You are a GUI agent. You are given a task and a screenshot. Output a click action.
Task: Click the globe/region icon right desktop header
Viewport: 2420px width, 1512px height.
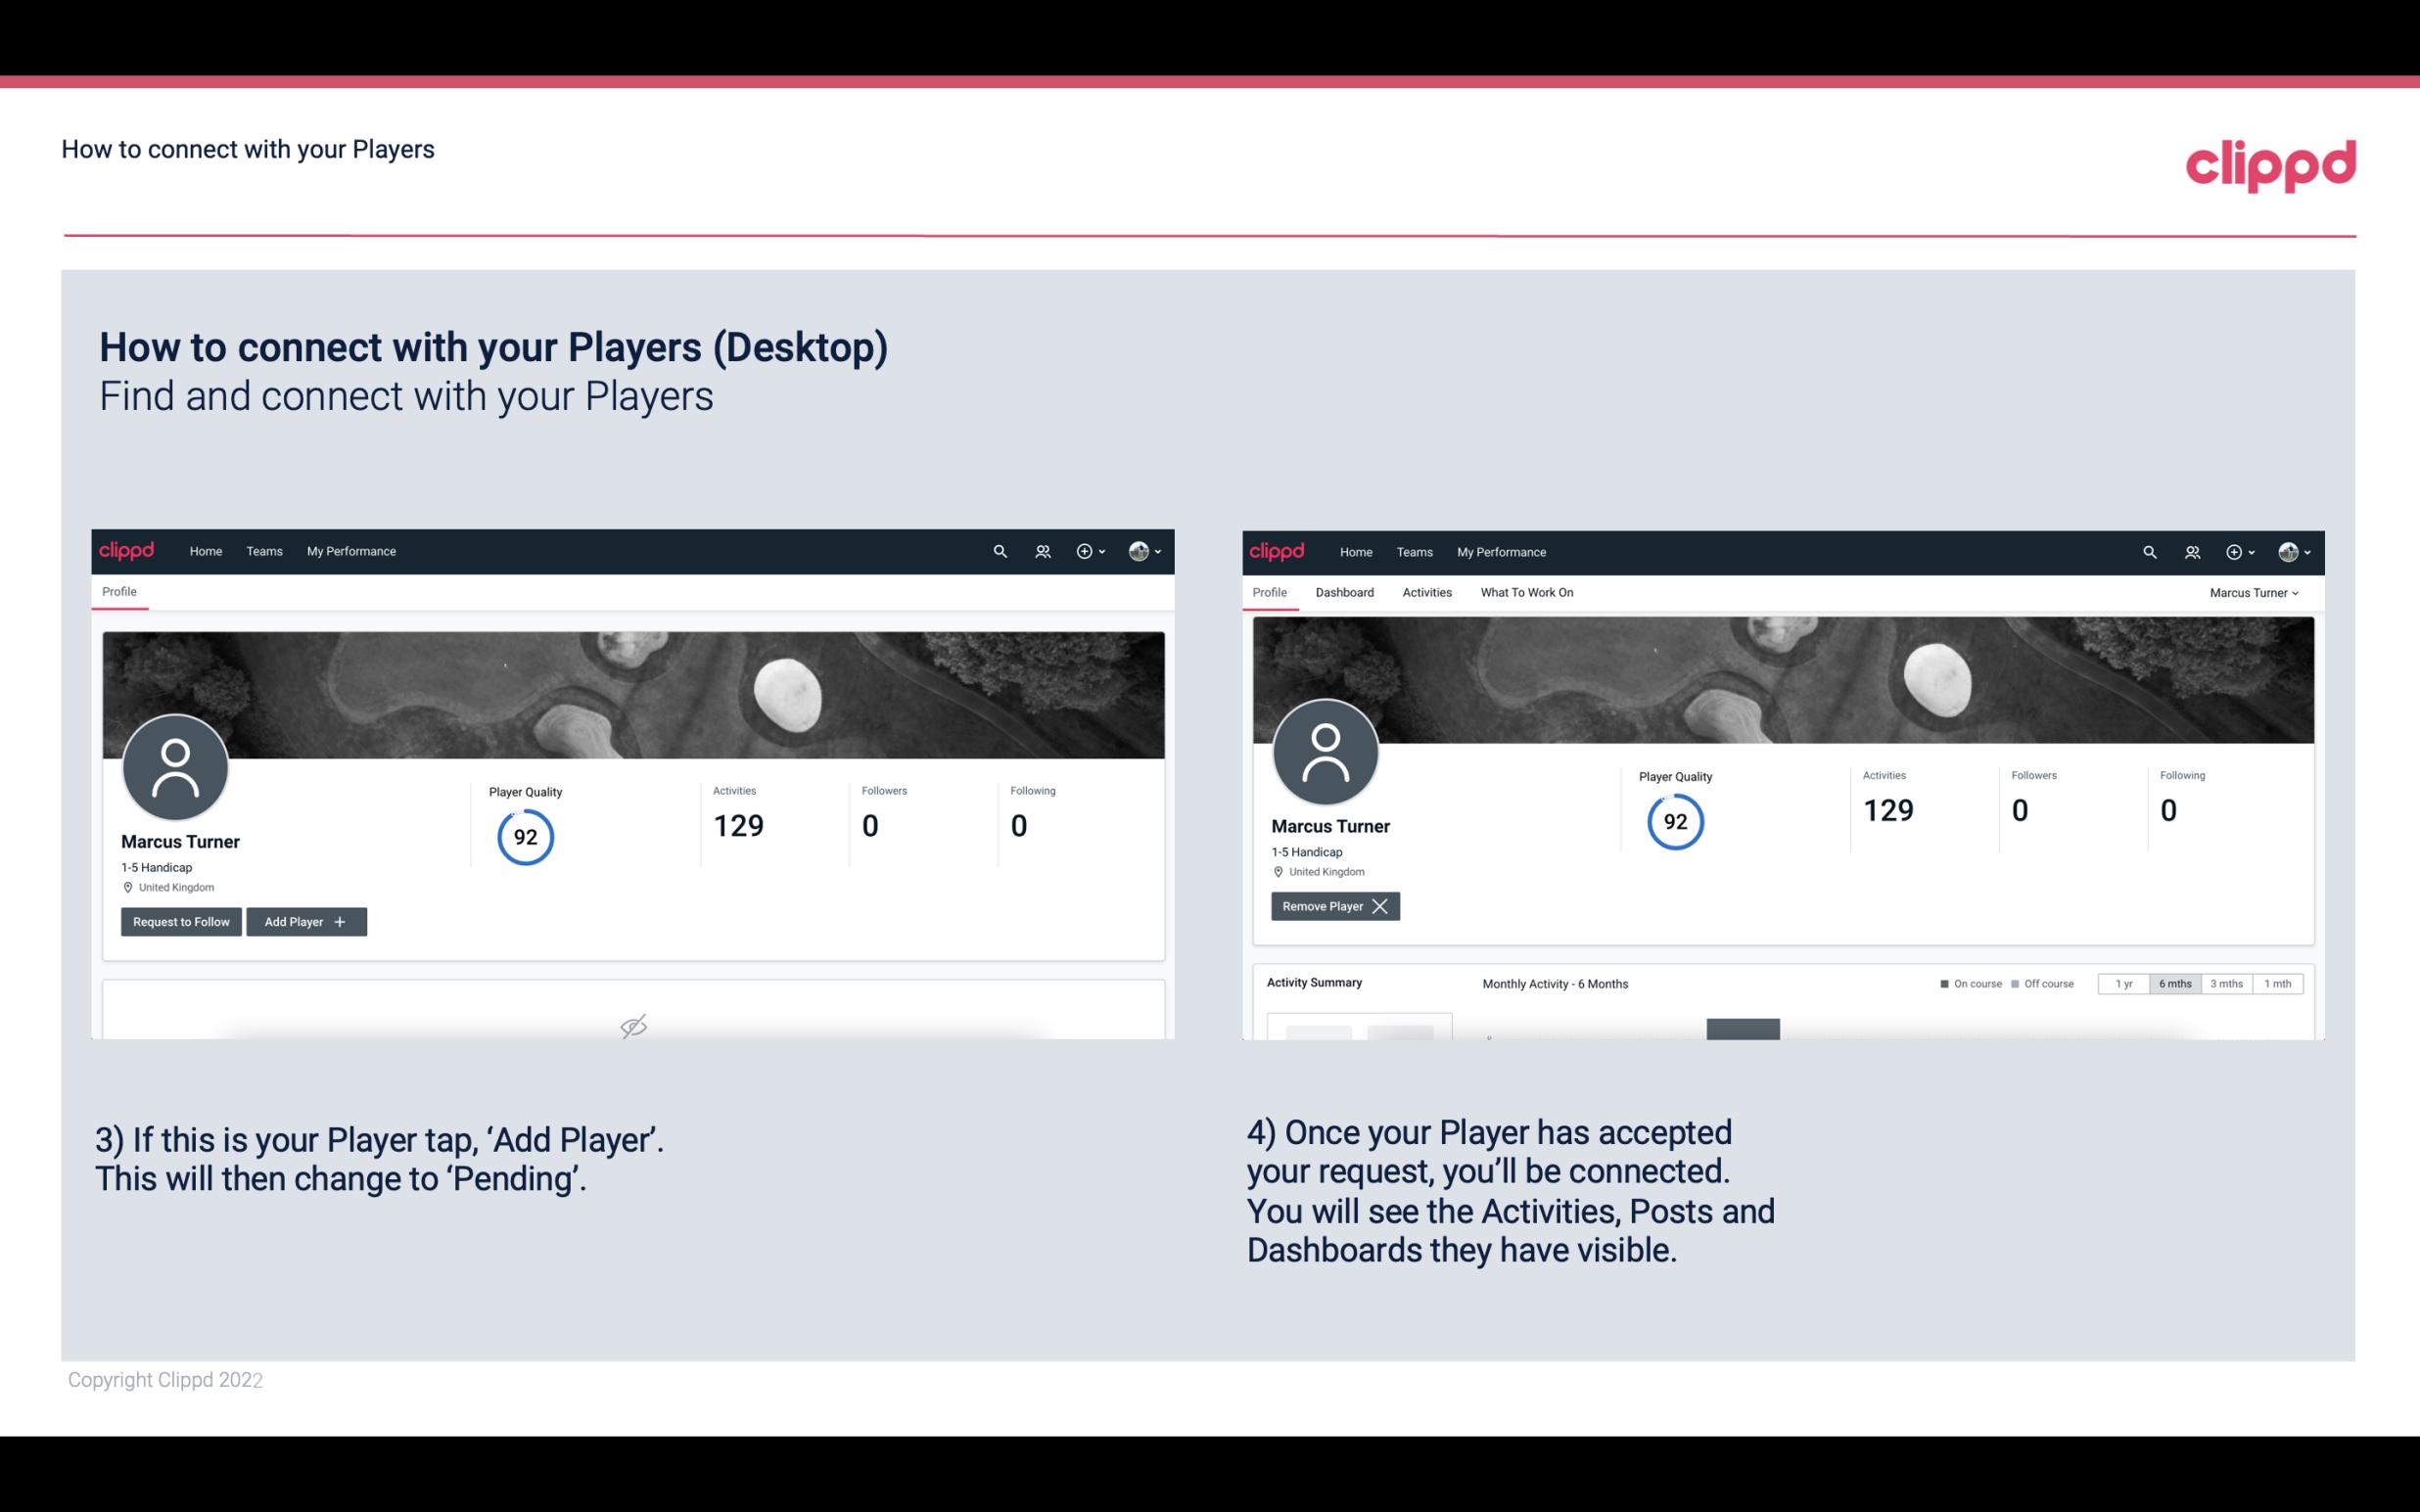(2282, 550)
